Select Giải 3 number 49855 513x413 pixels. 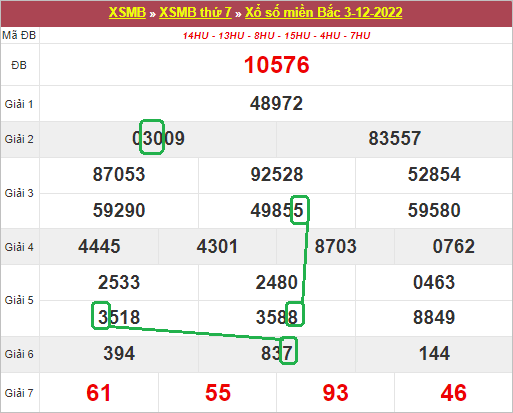coord(277,210)
